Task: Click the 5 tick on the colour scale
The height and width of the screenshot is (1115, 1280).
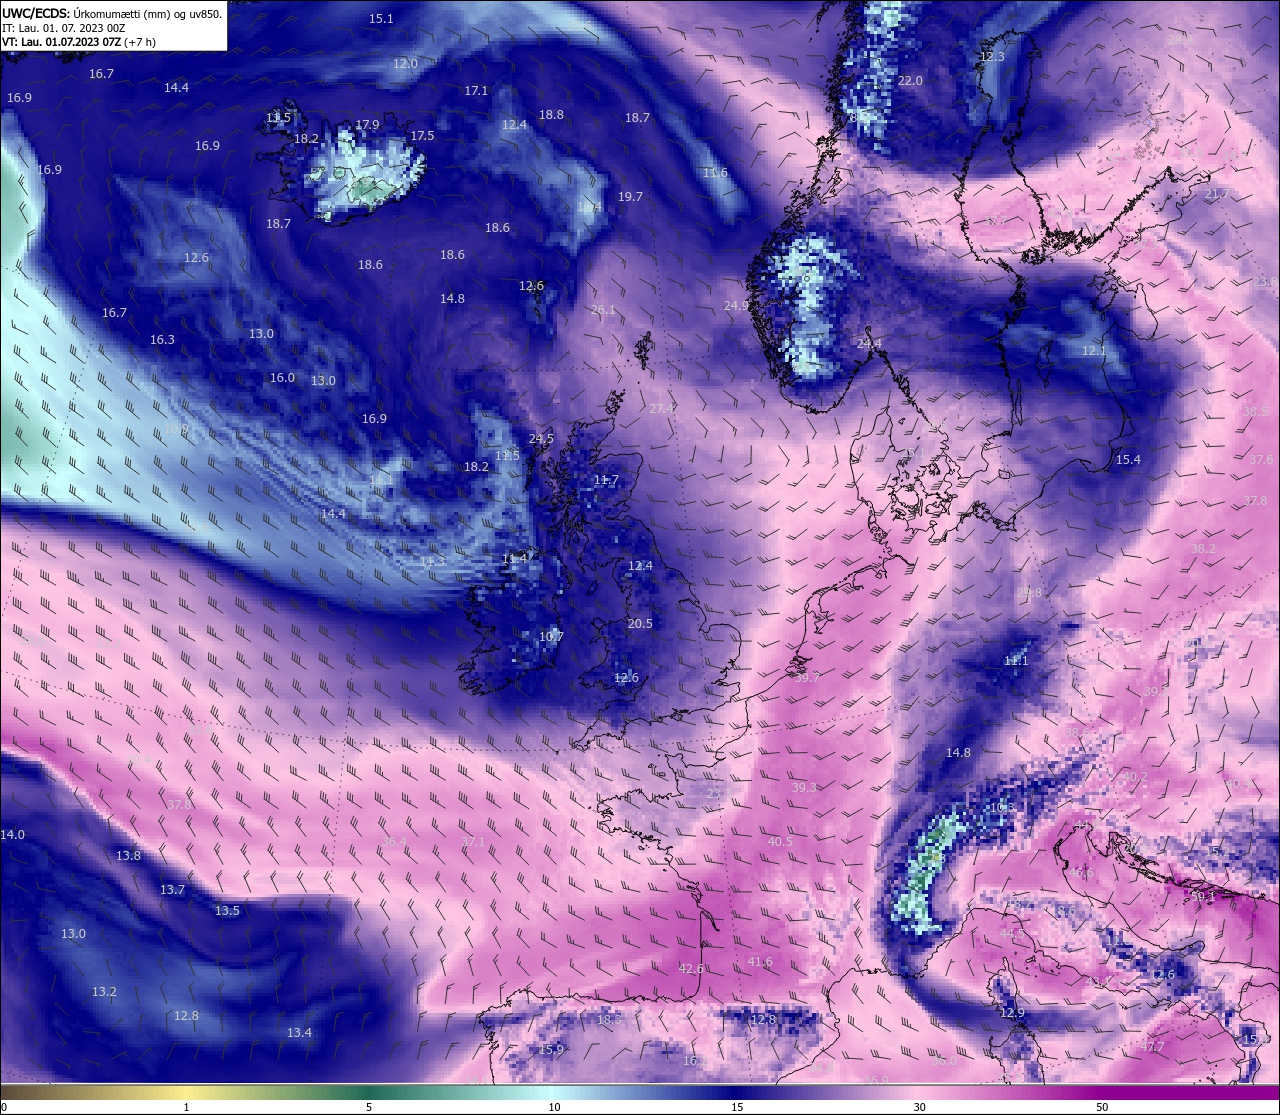Action: [369, 1107]
